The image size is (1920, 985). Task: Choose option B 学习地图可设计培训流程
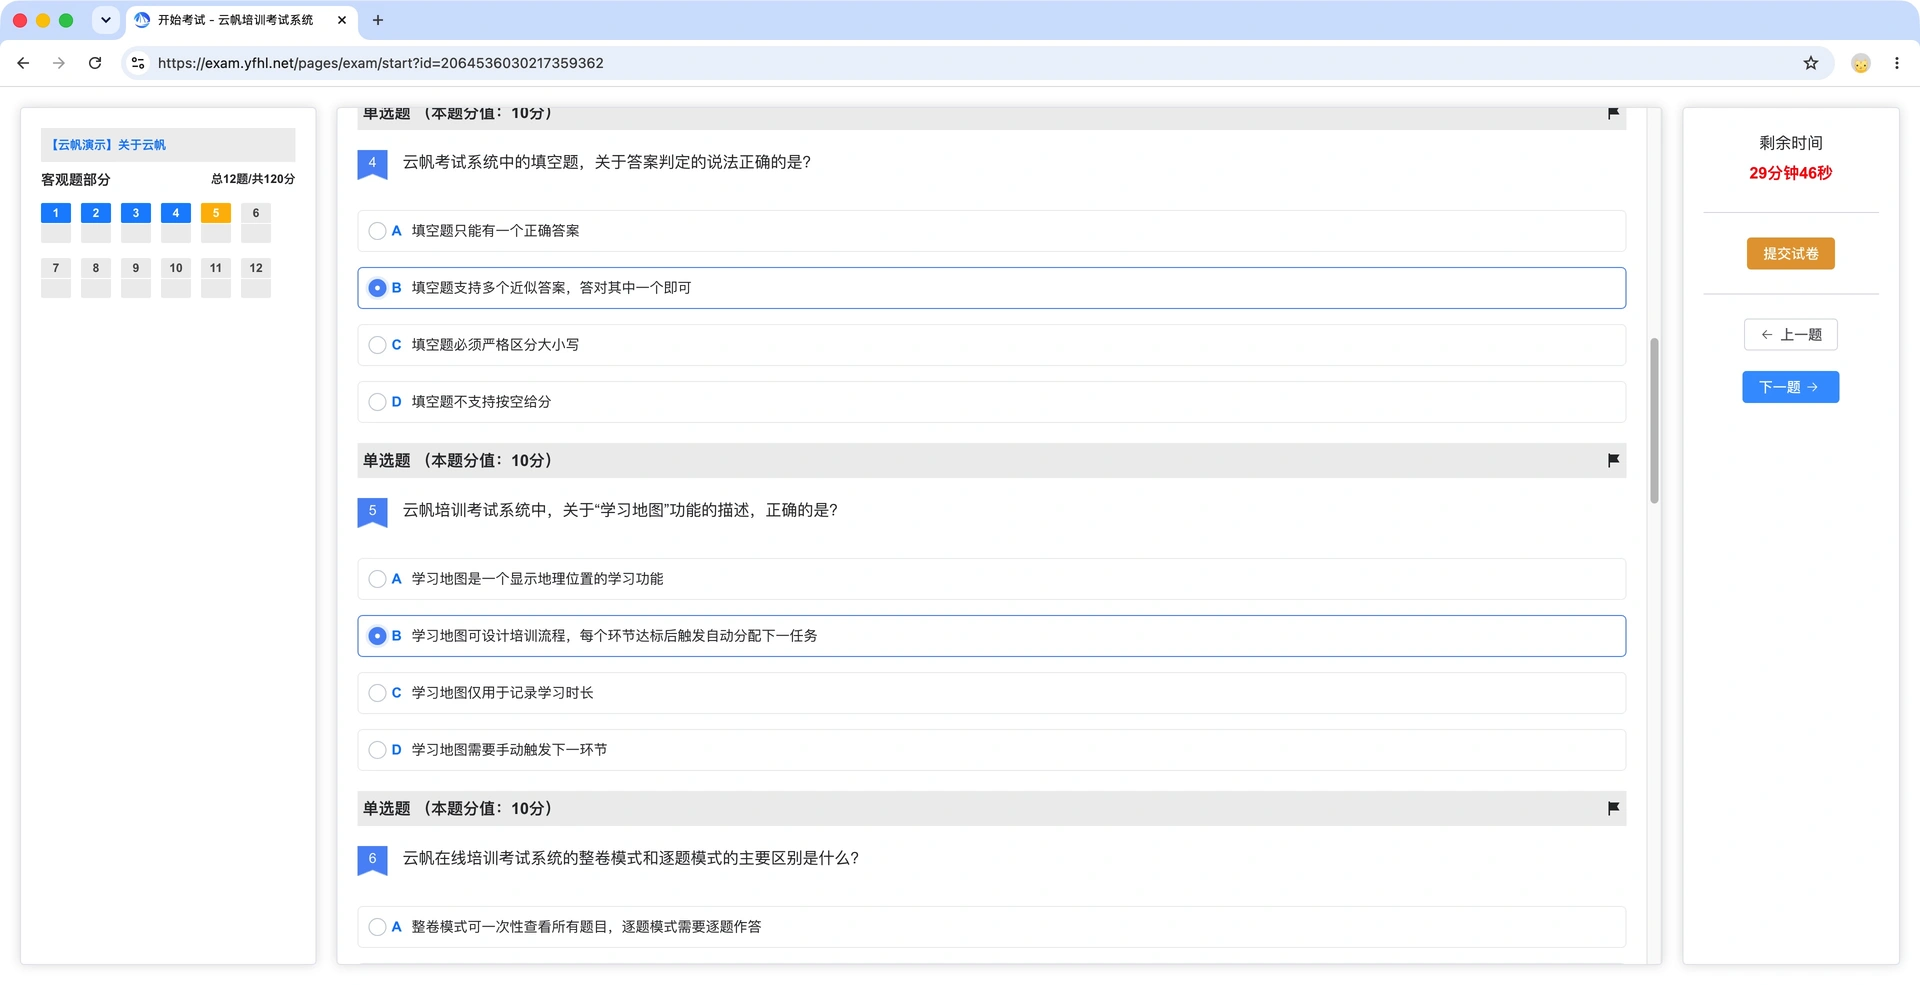pyautogui.click(x=991, y=636)
